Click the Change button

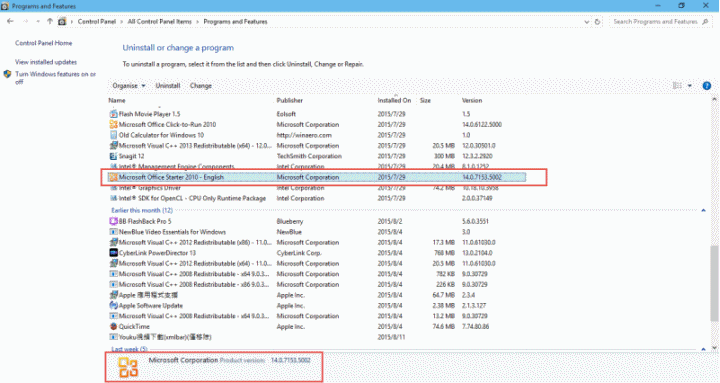tap(201, 86)
